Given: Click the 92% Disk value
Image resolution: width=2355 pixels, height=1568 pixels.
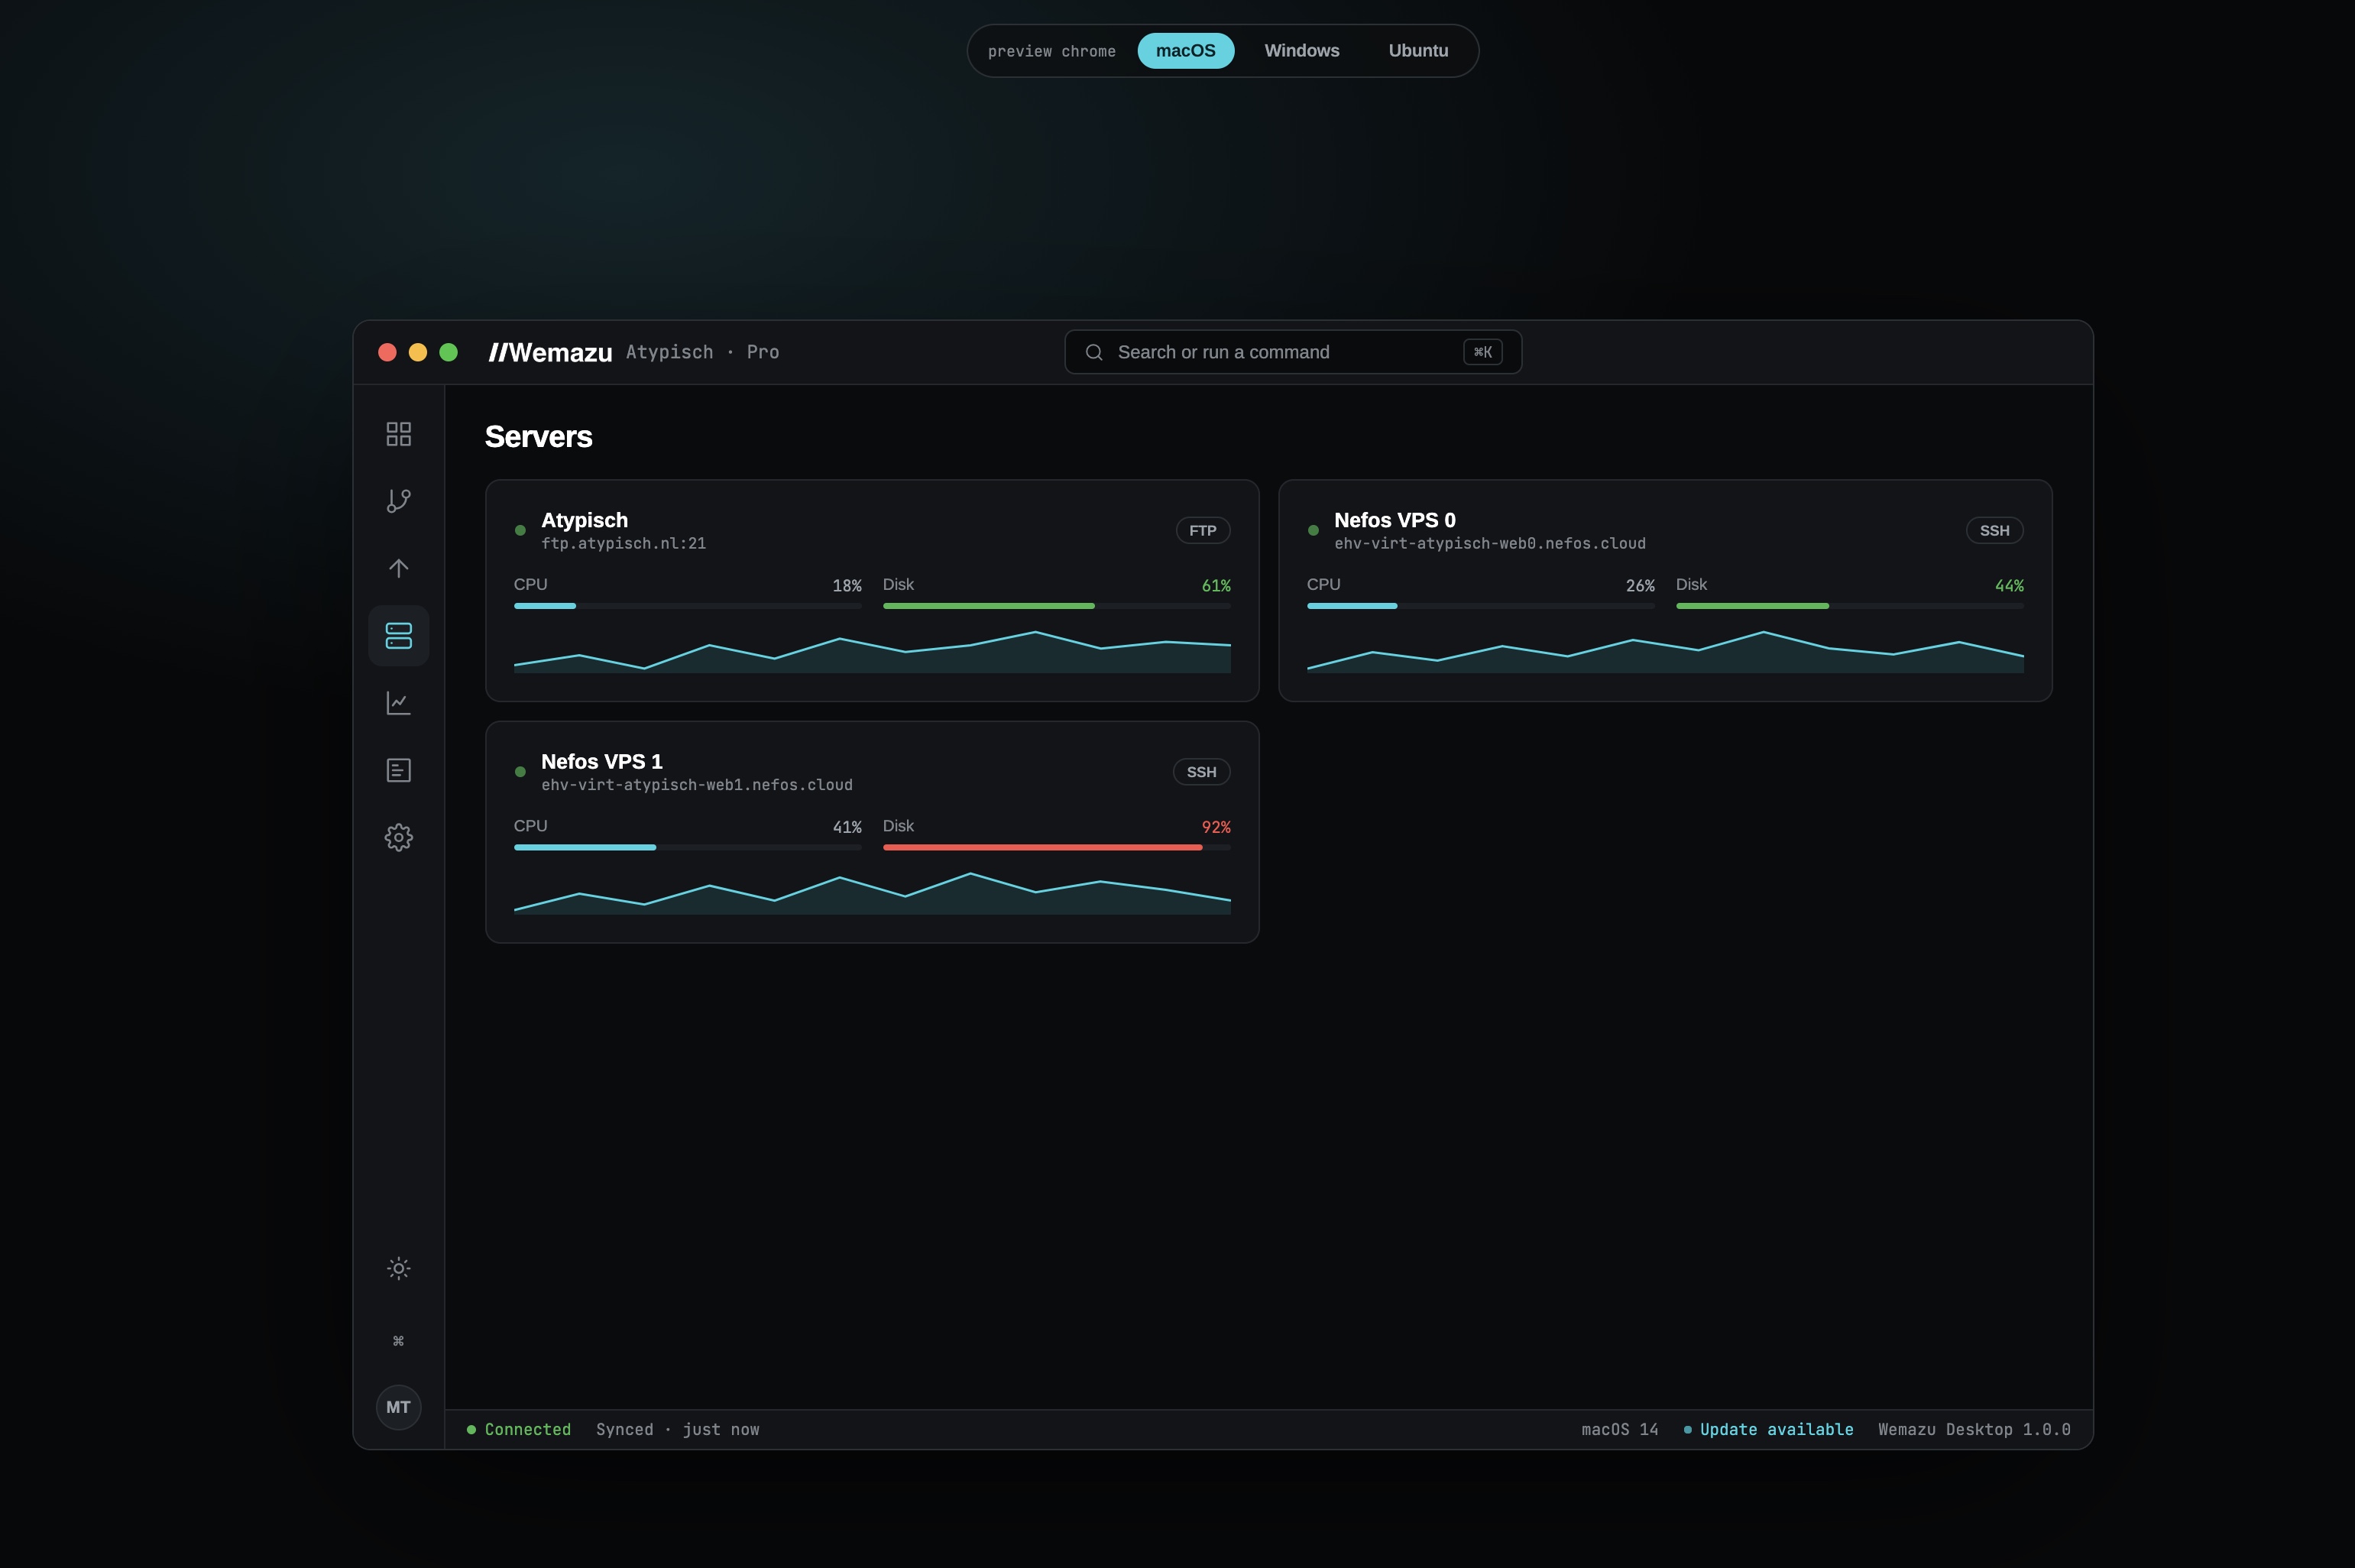Looking at the screenshot, I should (x=1216, y=827).
